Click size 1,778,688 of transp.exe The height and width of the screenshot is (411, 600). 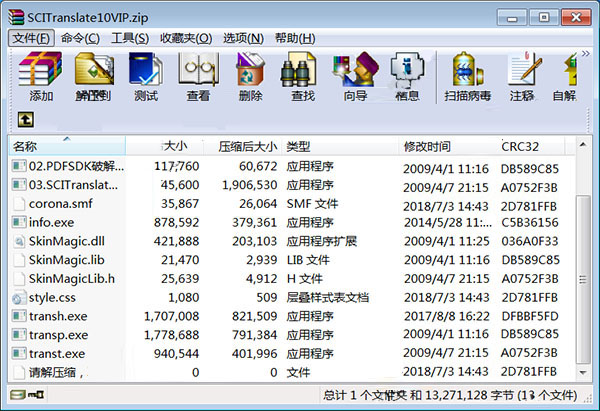[x=171, y=335]
